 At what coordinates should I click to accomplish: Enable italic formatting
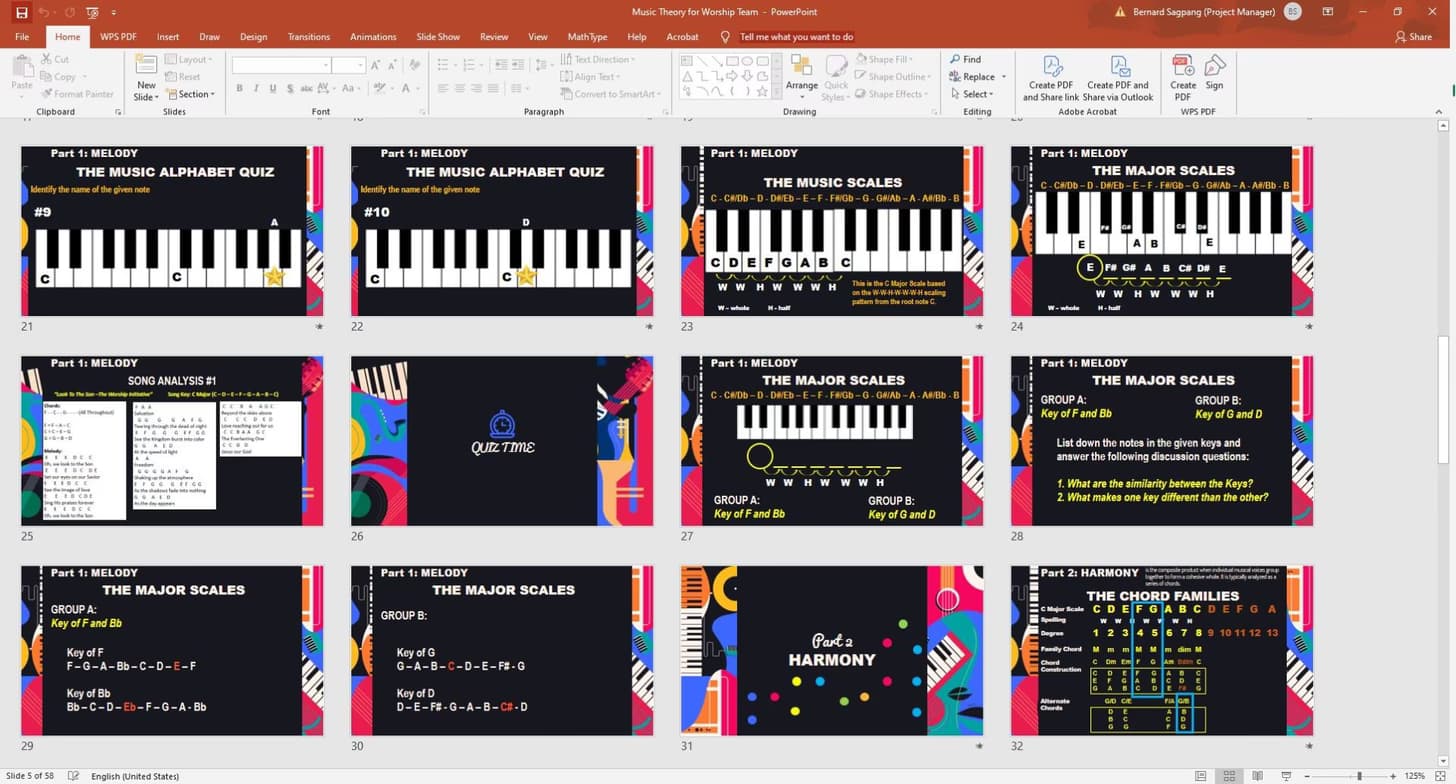click(254, 88)
